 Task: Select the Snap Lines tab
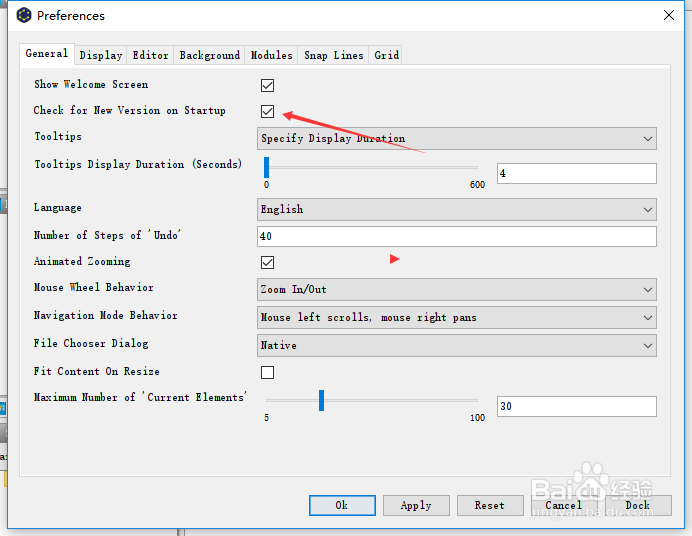pyautogui.click(x=334, y=56)
